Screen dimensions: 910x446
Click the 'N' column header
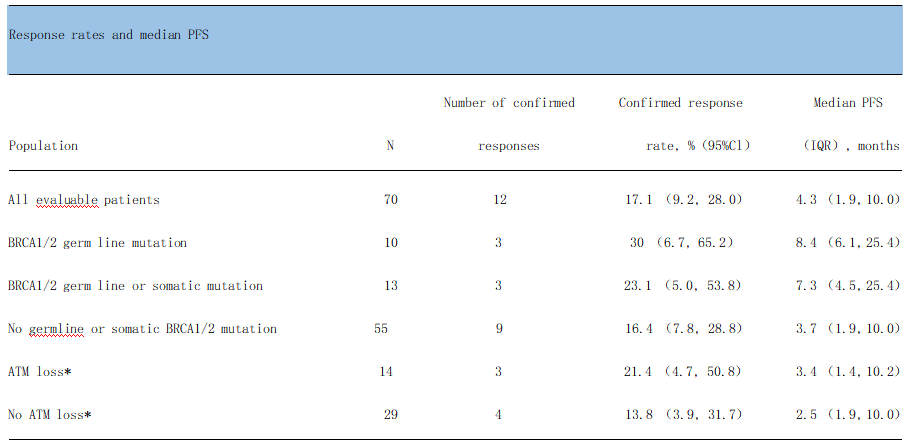[390, 146]
